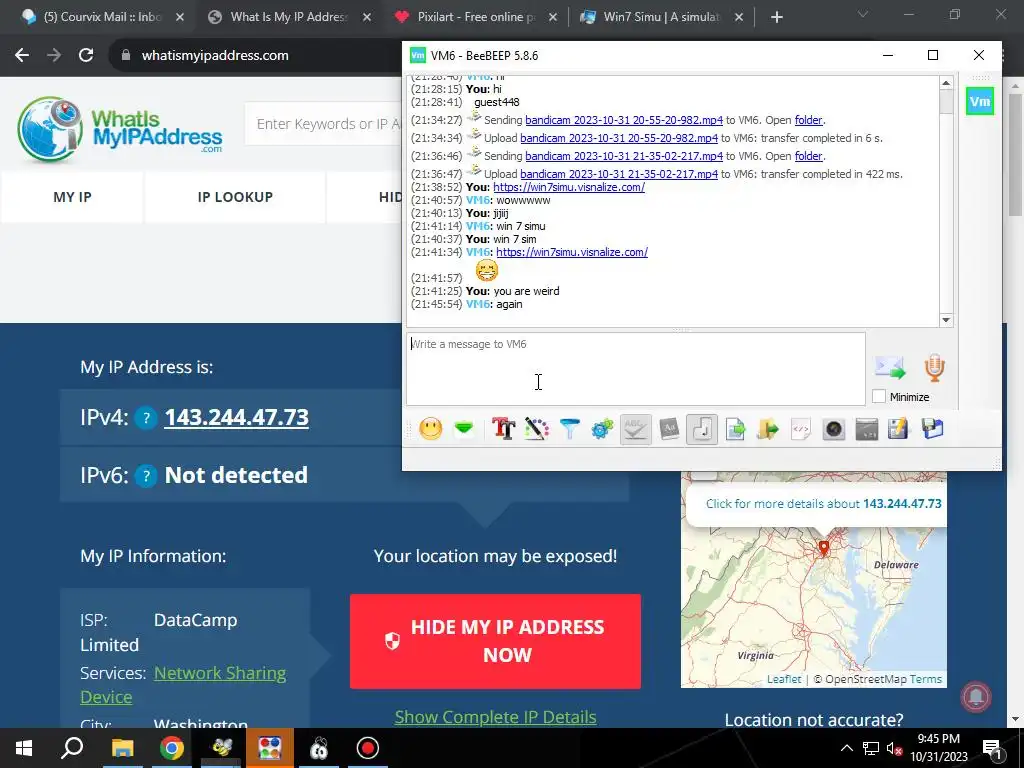Click the Bandicam red record icon in taskbar

click(368, 748)
